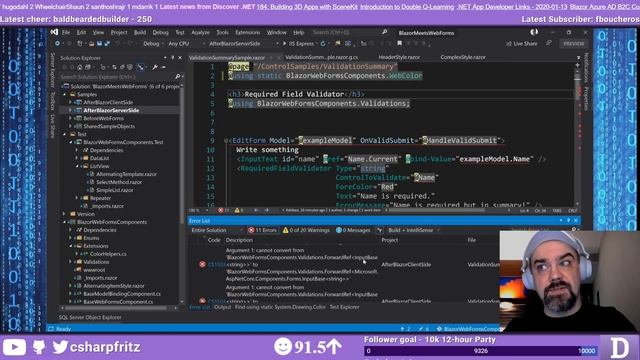The width and height of the screenshot is (640, 360).
Task: Select SimpleList.razor file in tree
Action: click(x=115, y=190)
